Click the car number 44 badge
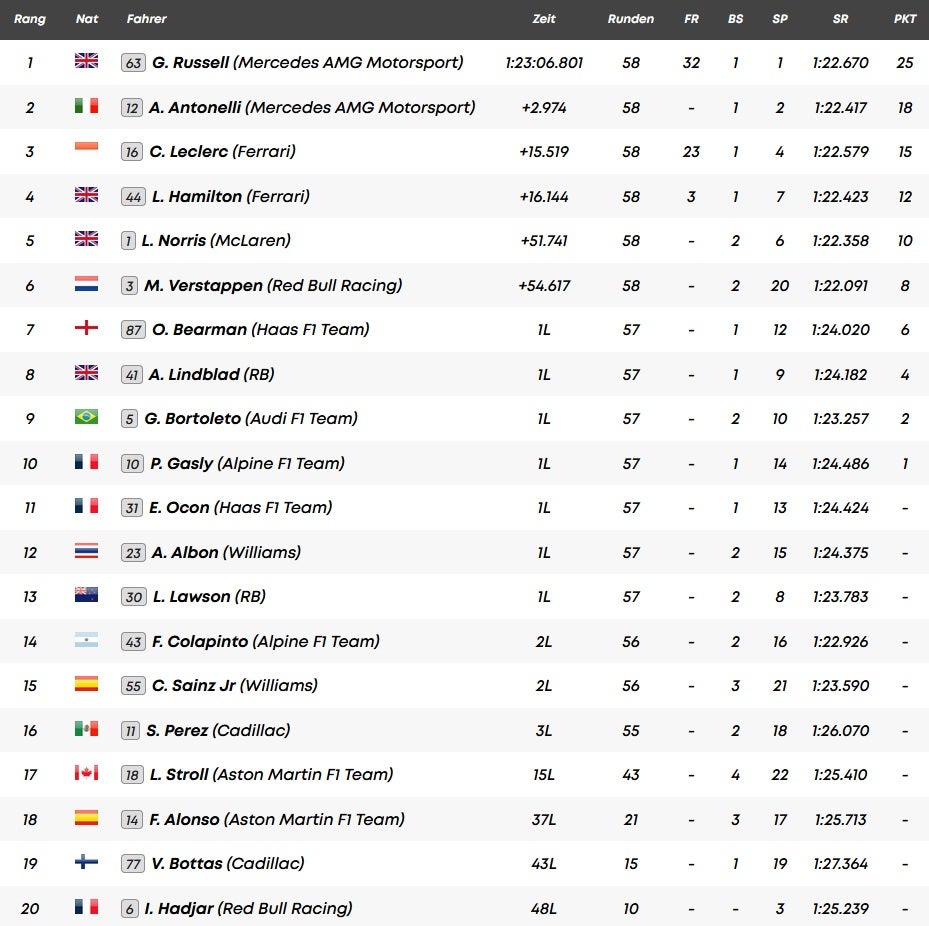Image resolution: width=929 pixels, height=926 pixels. (x=133, y=197)
